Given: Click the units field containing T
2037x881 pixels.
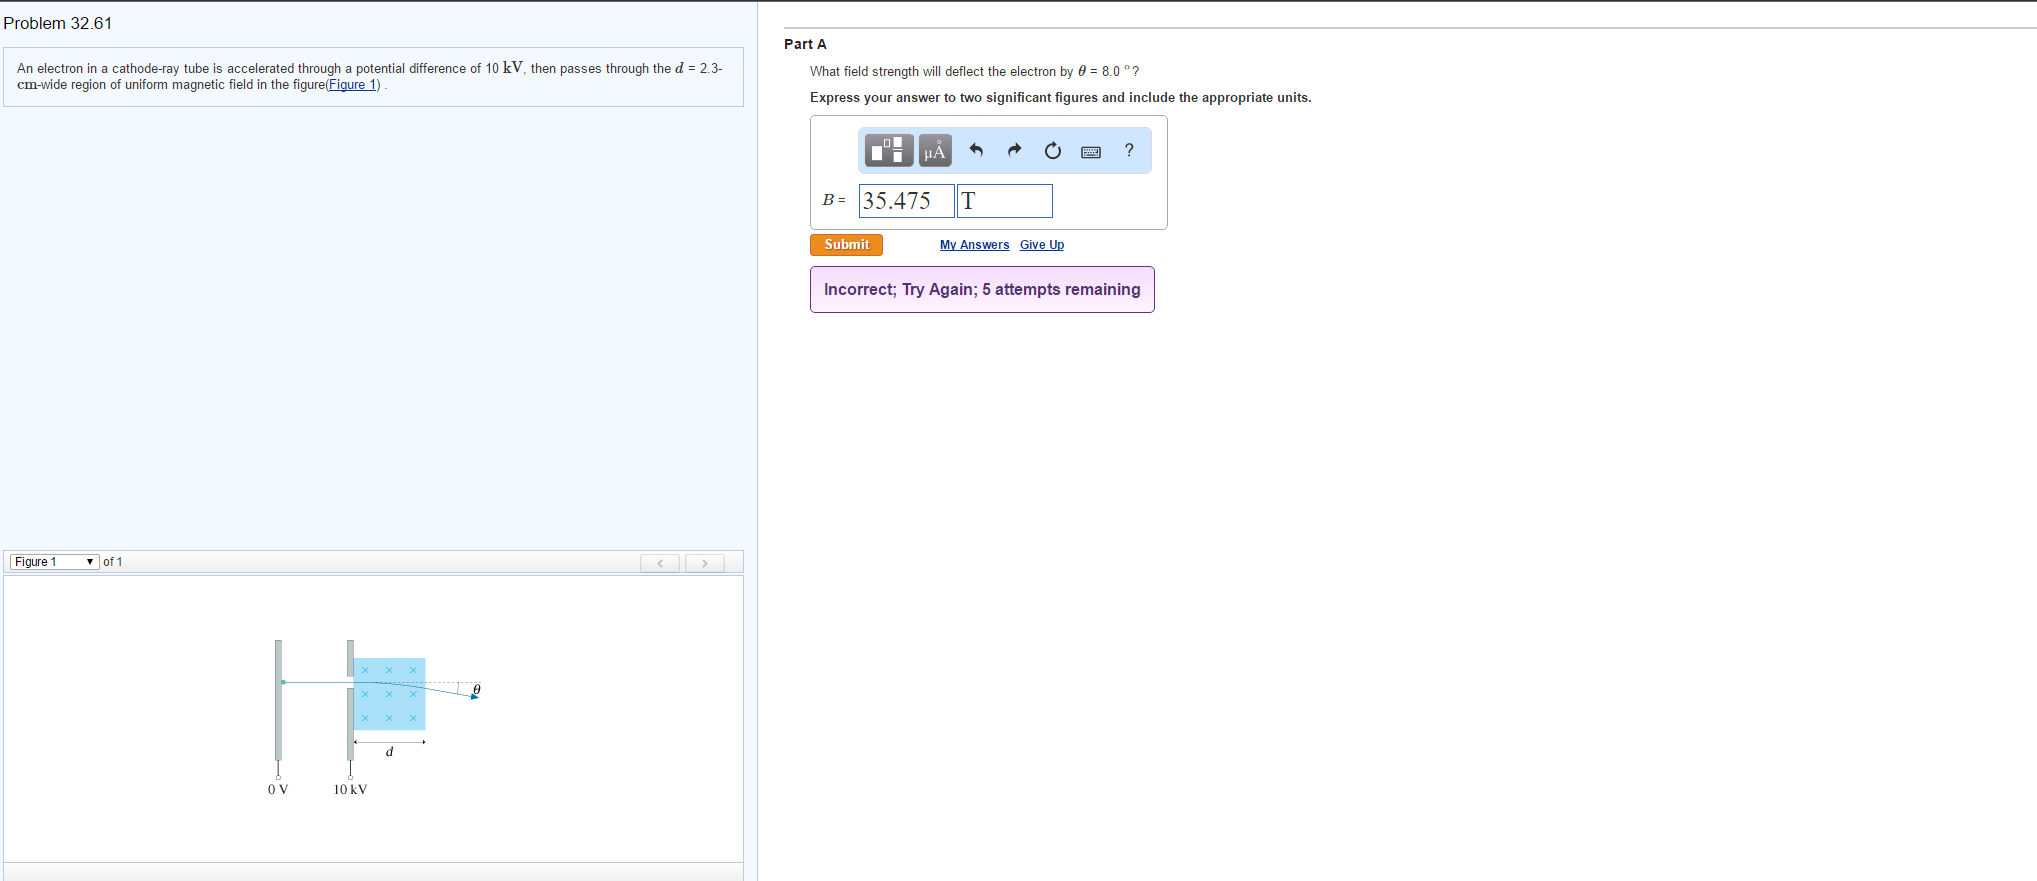Looking at the screenshot, I should coord(1004,201).
